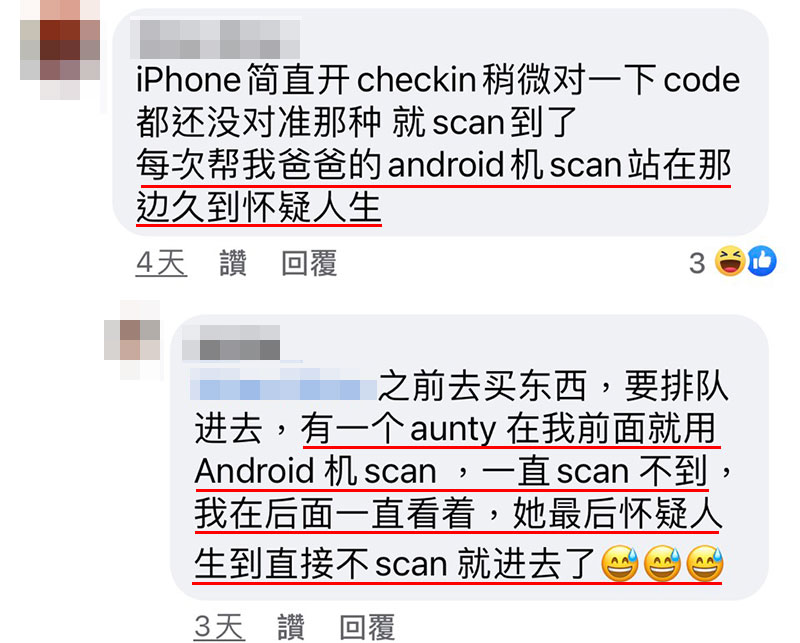The height and width of the screenshot is (643, 800).
Task: Click the laughing reaction emoji
Action: pyautogui.click(x=730, y=261)
